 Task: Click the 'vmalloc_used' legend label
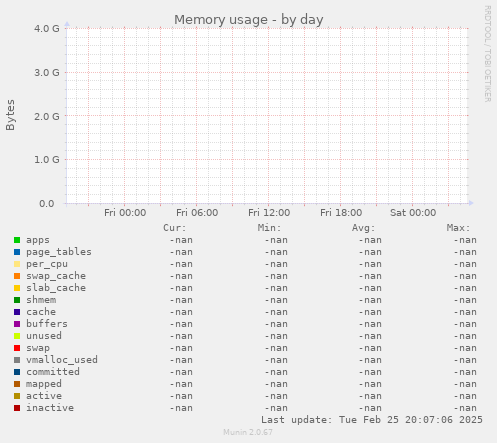coord(62,360)
